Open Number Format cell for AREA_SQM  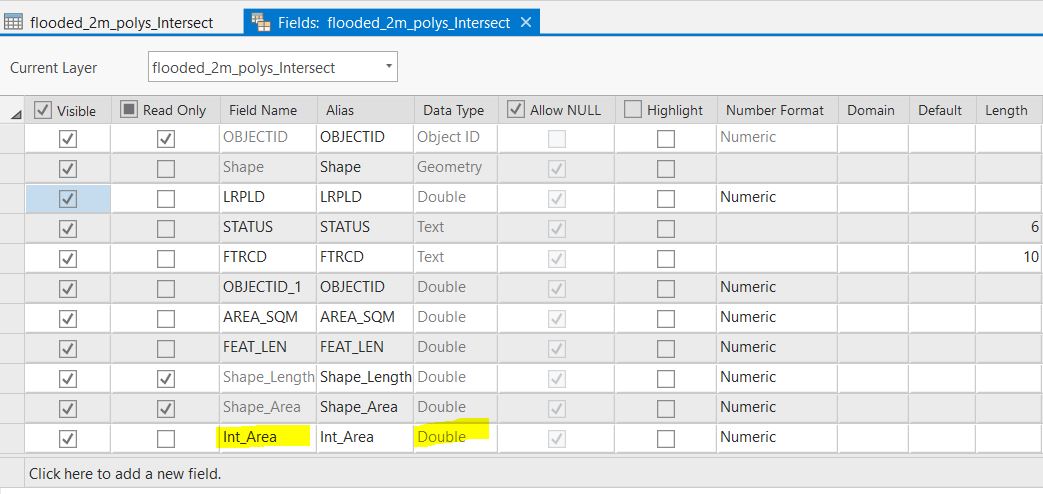click(776, 317)
